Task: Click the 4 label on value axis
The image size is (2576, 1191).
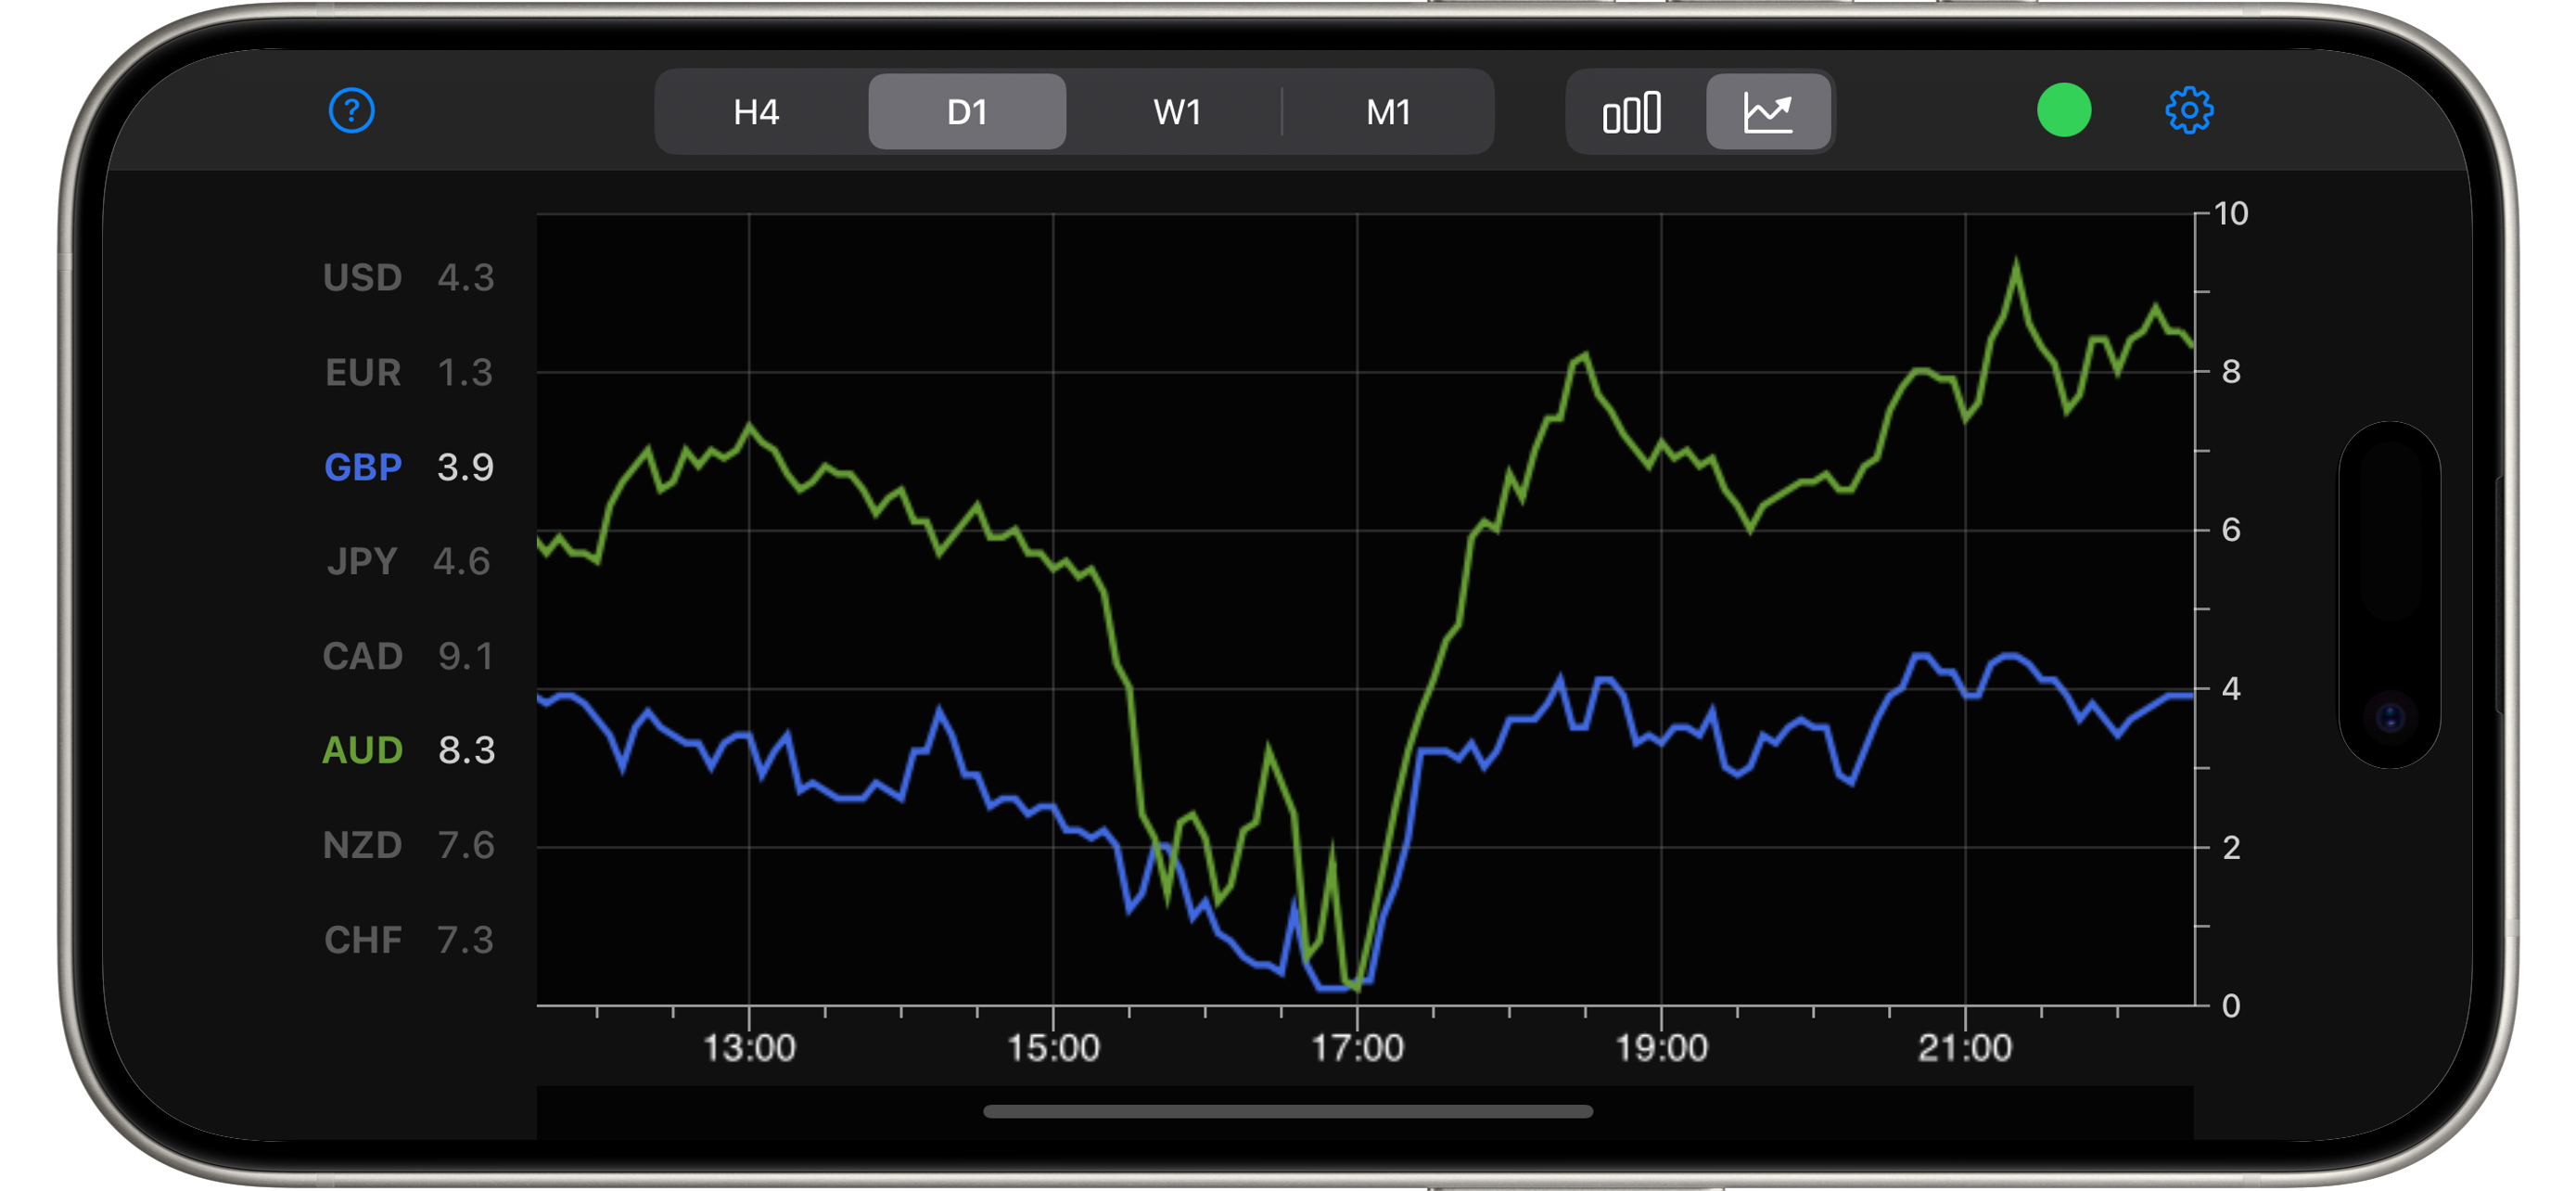Action: [x=2231, y=689]
